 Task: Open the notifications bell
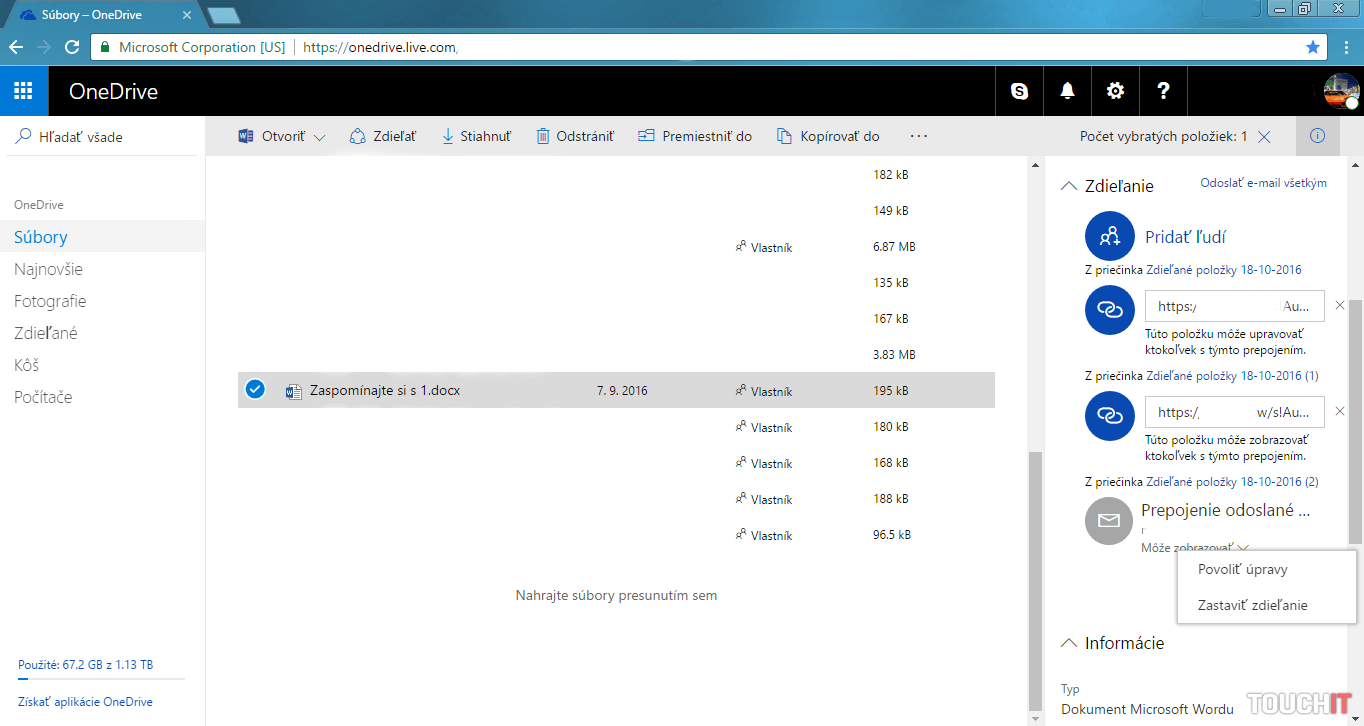click(x=1068, y=92)
